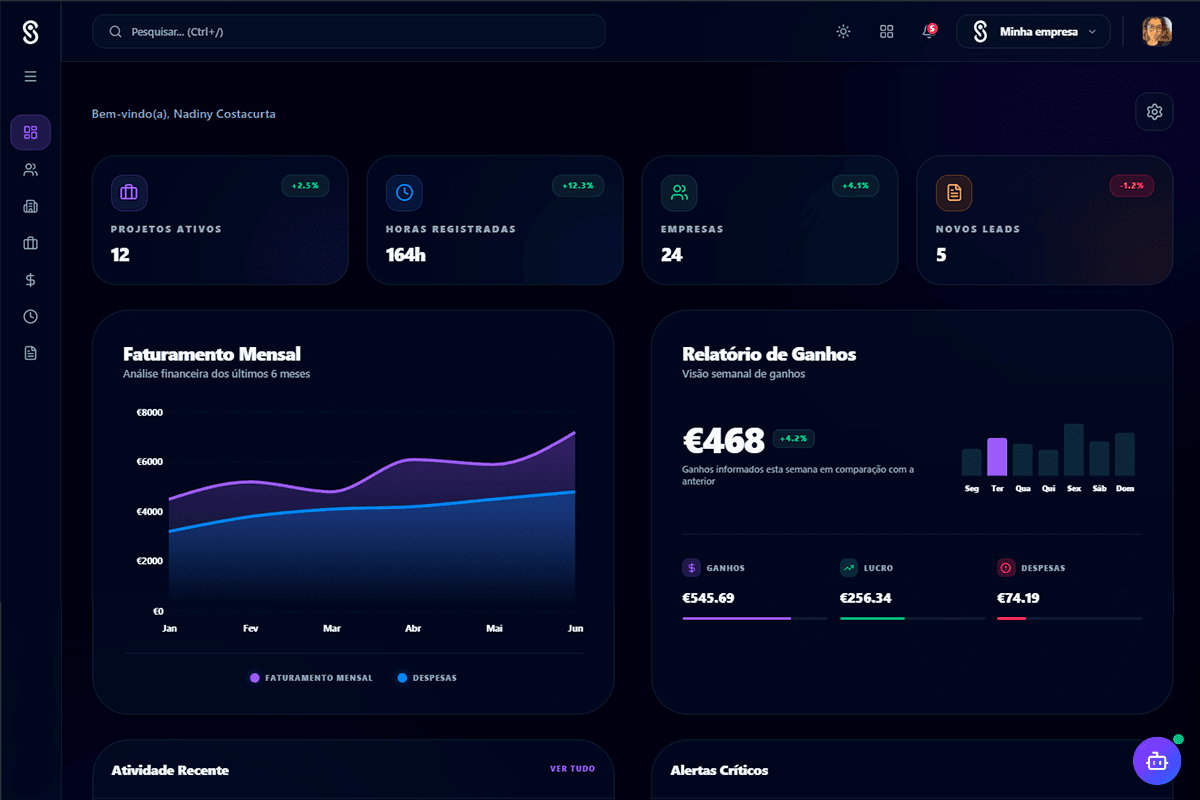Select the Dom bar in weekly chart

(1124, 454)
